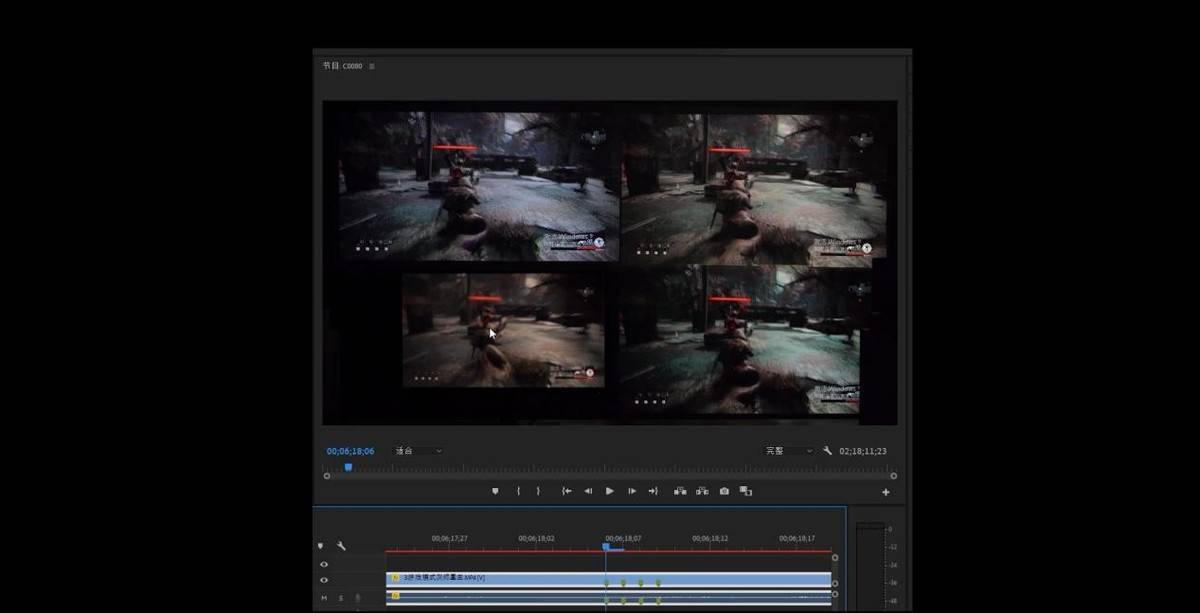Click the comparison view button
Viewport: 1200px width, 613px height.
(746, 491)
